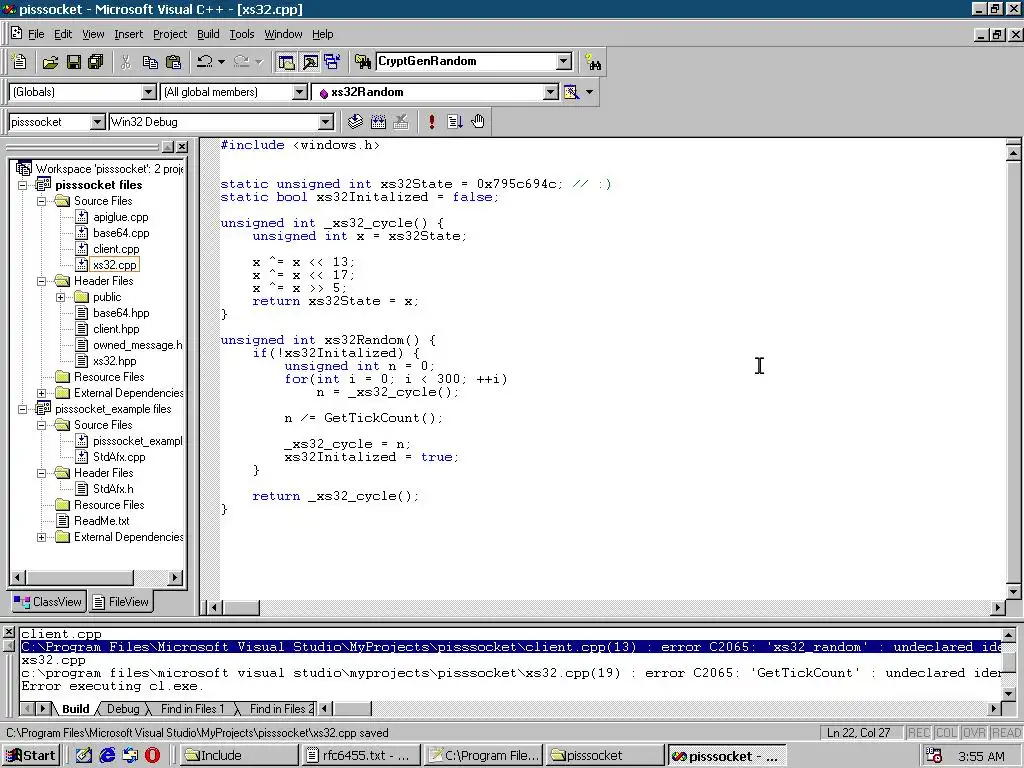
Task: Select ReadMe.txt in the file tree
Action: tap(102, 521)
